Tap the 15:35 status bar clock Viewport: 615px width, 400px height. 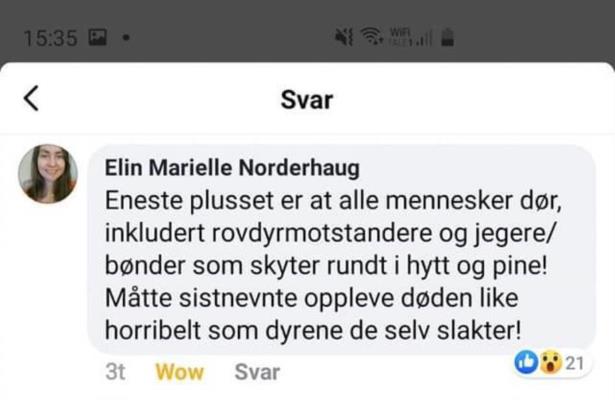tap(50, 38)
